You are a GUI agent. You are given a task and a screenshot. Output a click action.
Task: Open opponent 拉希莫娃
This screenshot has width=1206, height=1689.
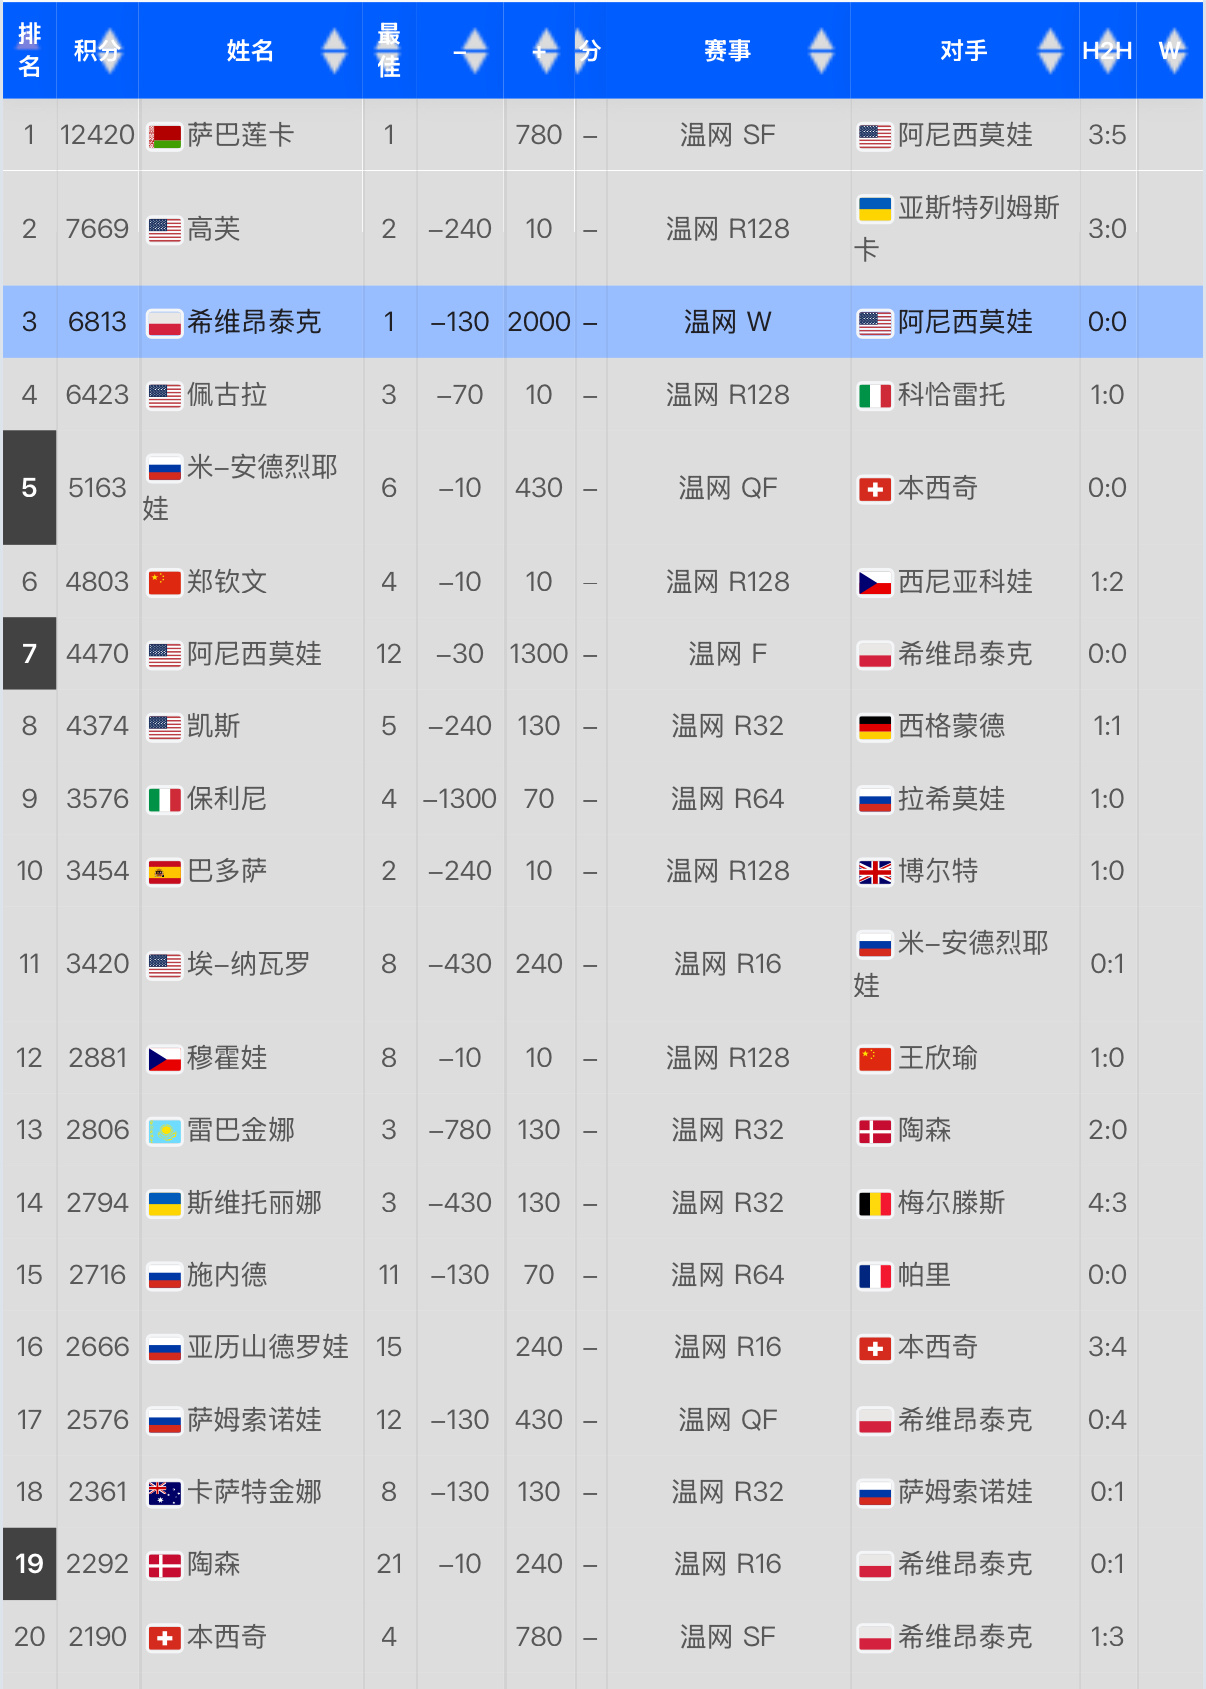click(951, 799)
